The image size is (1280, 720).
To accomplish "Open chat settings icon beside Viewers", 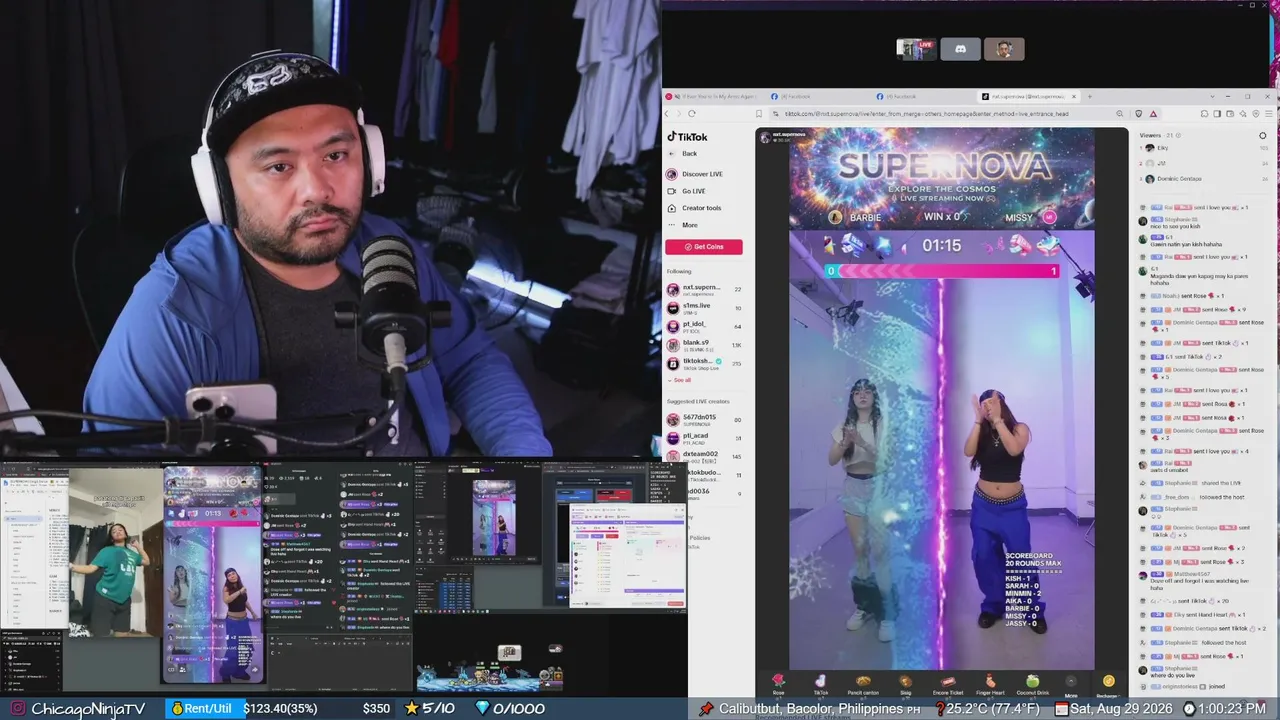I will point(1262,135).
